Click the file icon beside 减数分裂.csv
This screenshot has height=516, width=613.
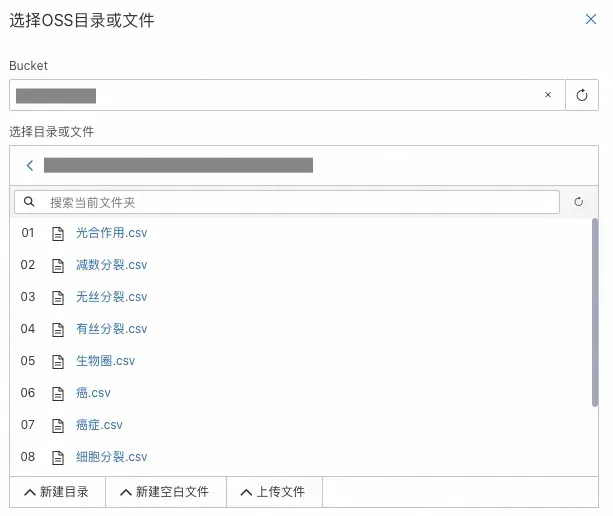point(58,265)
